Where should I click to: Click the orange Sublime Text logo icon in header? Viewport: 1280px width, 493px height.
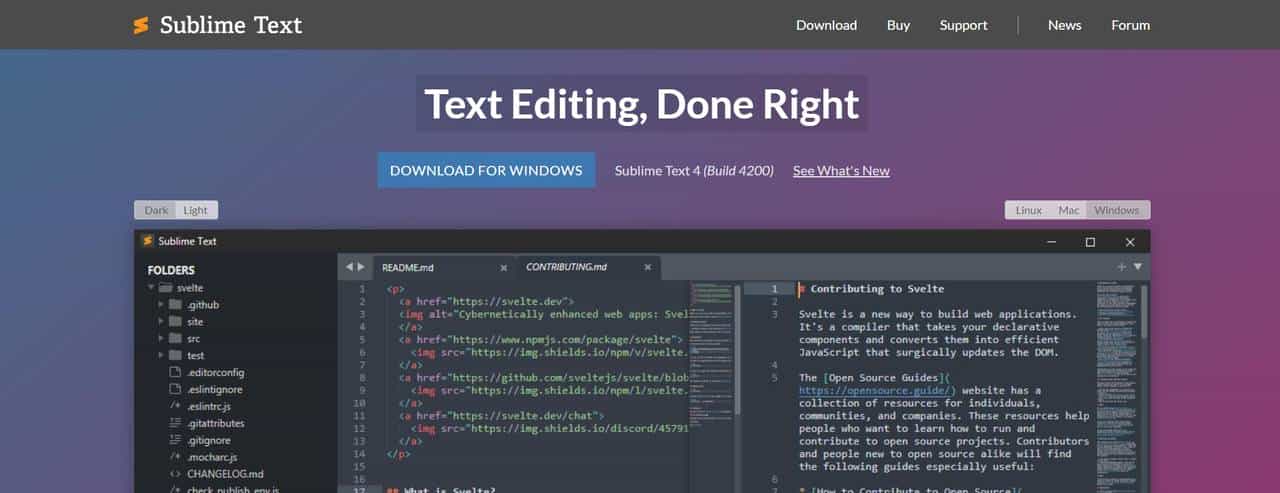tap(141, 25)
